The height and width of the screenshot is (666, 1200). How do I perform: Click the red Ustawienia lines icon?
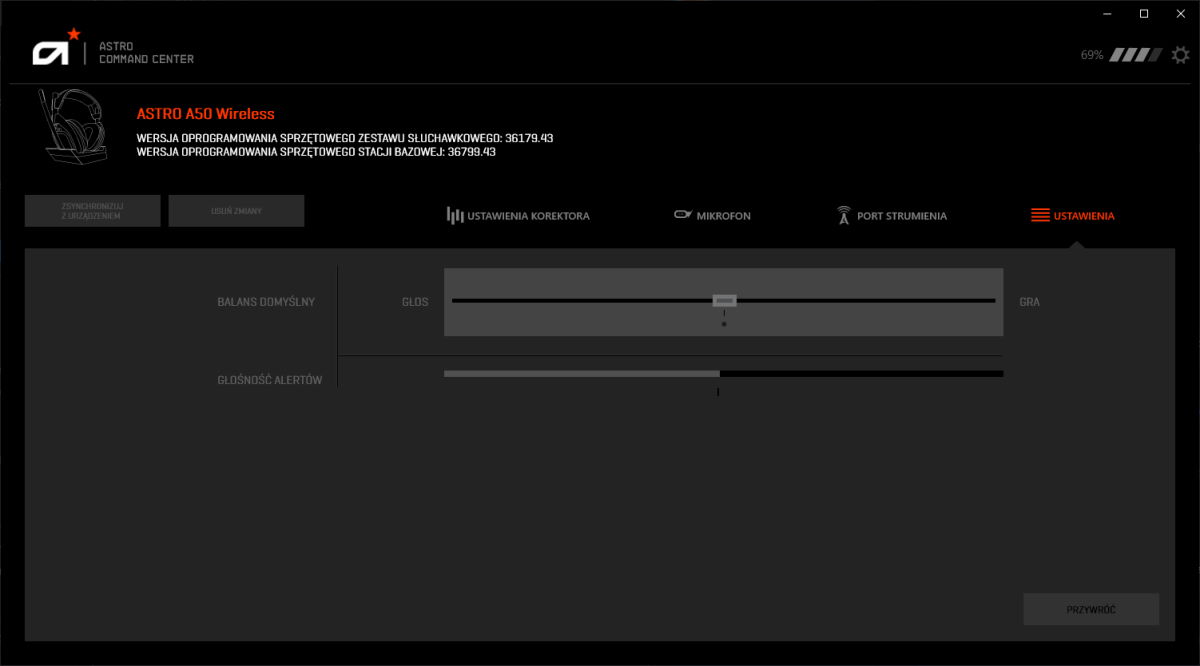(x=1040, y=215)
